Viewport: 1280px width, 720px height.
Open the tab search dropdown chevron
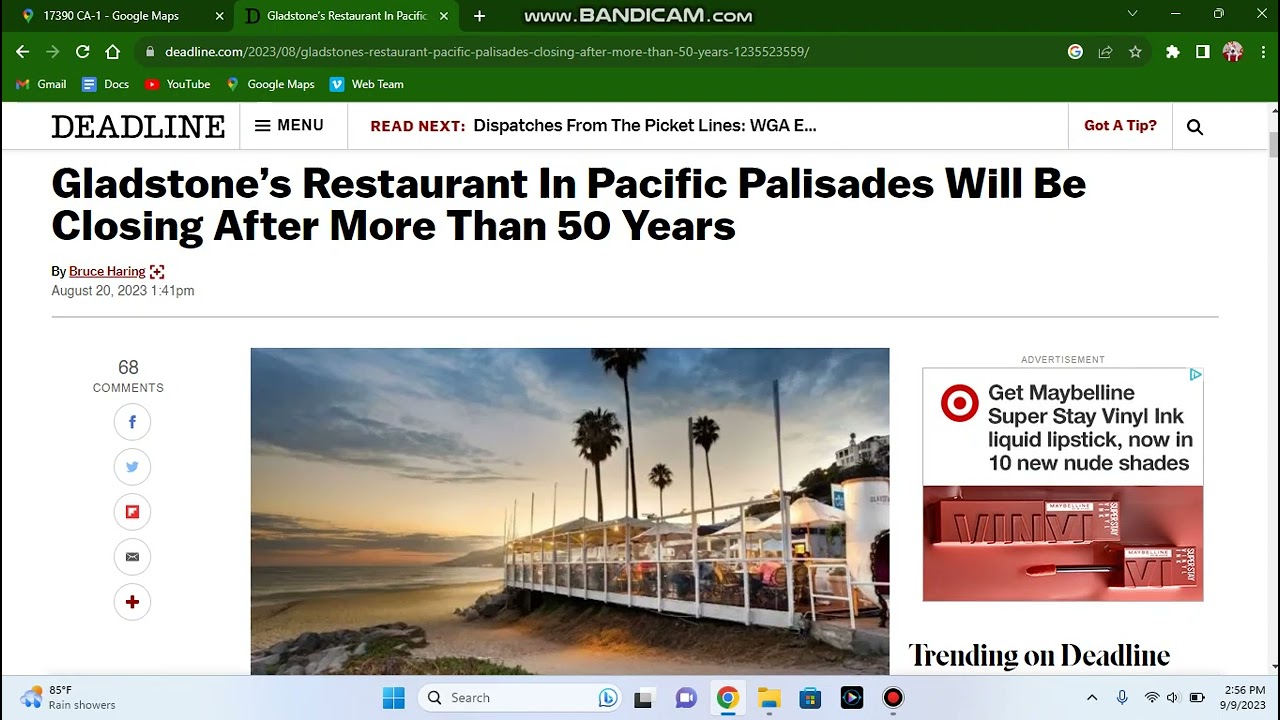1132,14
